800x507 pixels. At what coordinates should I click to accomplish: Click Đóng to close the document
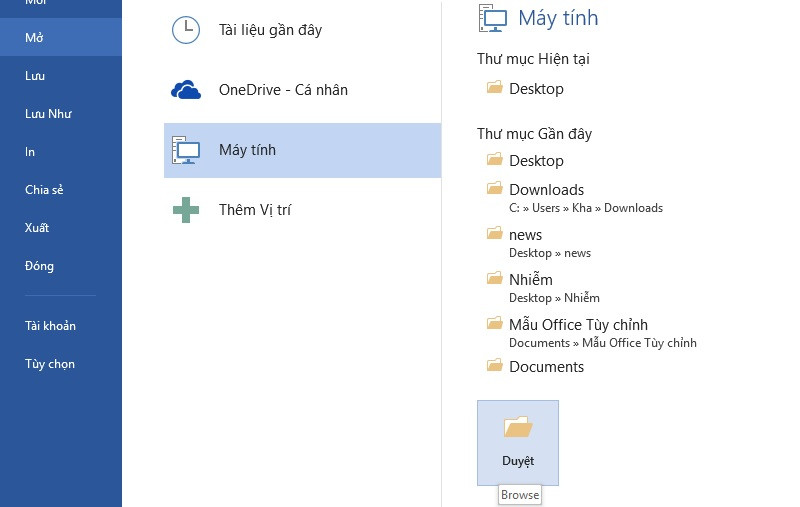39,266
